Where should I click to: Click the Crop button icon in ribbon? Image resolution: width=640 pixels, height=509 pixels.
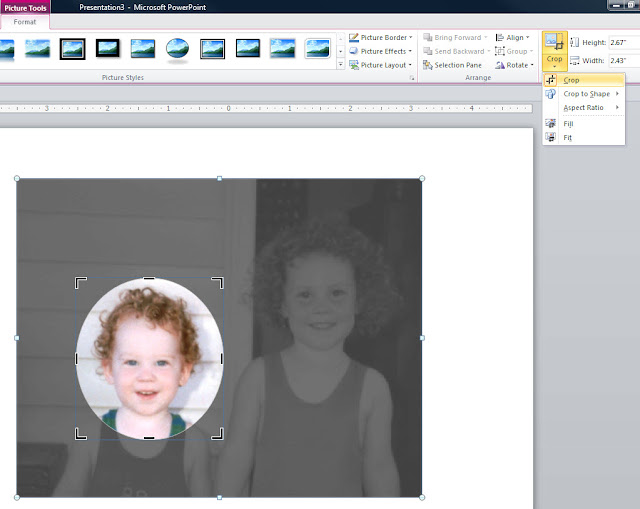pyautogui.click(x=554, y=42)
